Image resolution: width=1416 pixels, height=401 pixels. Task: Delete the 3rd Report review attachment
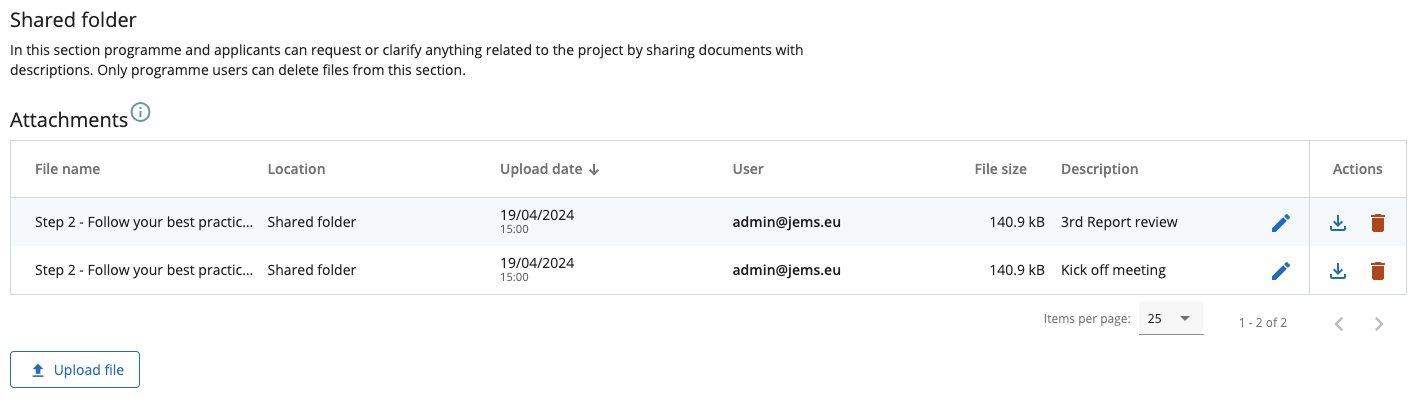[1378, 223]
